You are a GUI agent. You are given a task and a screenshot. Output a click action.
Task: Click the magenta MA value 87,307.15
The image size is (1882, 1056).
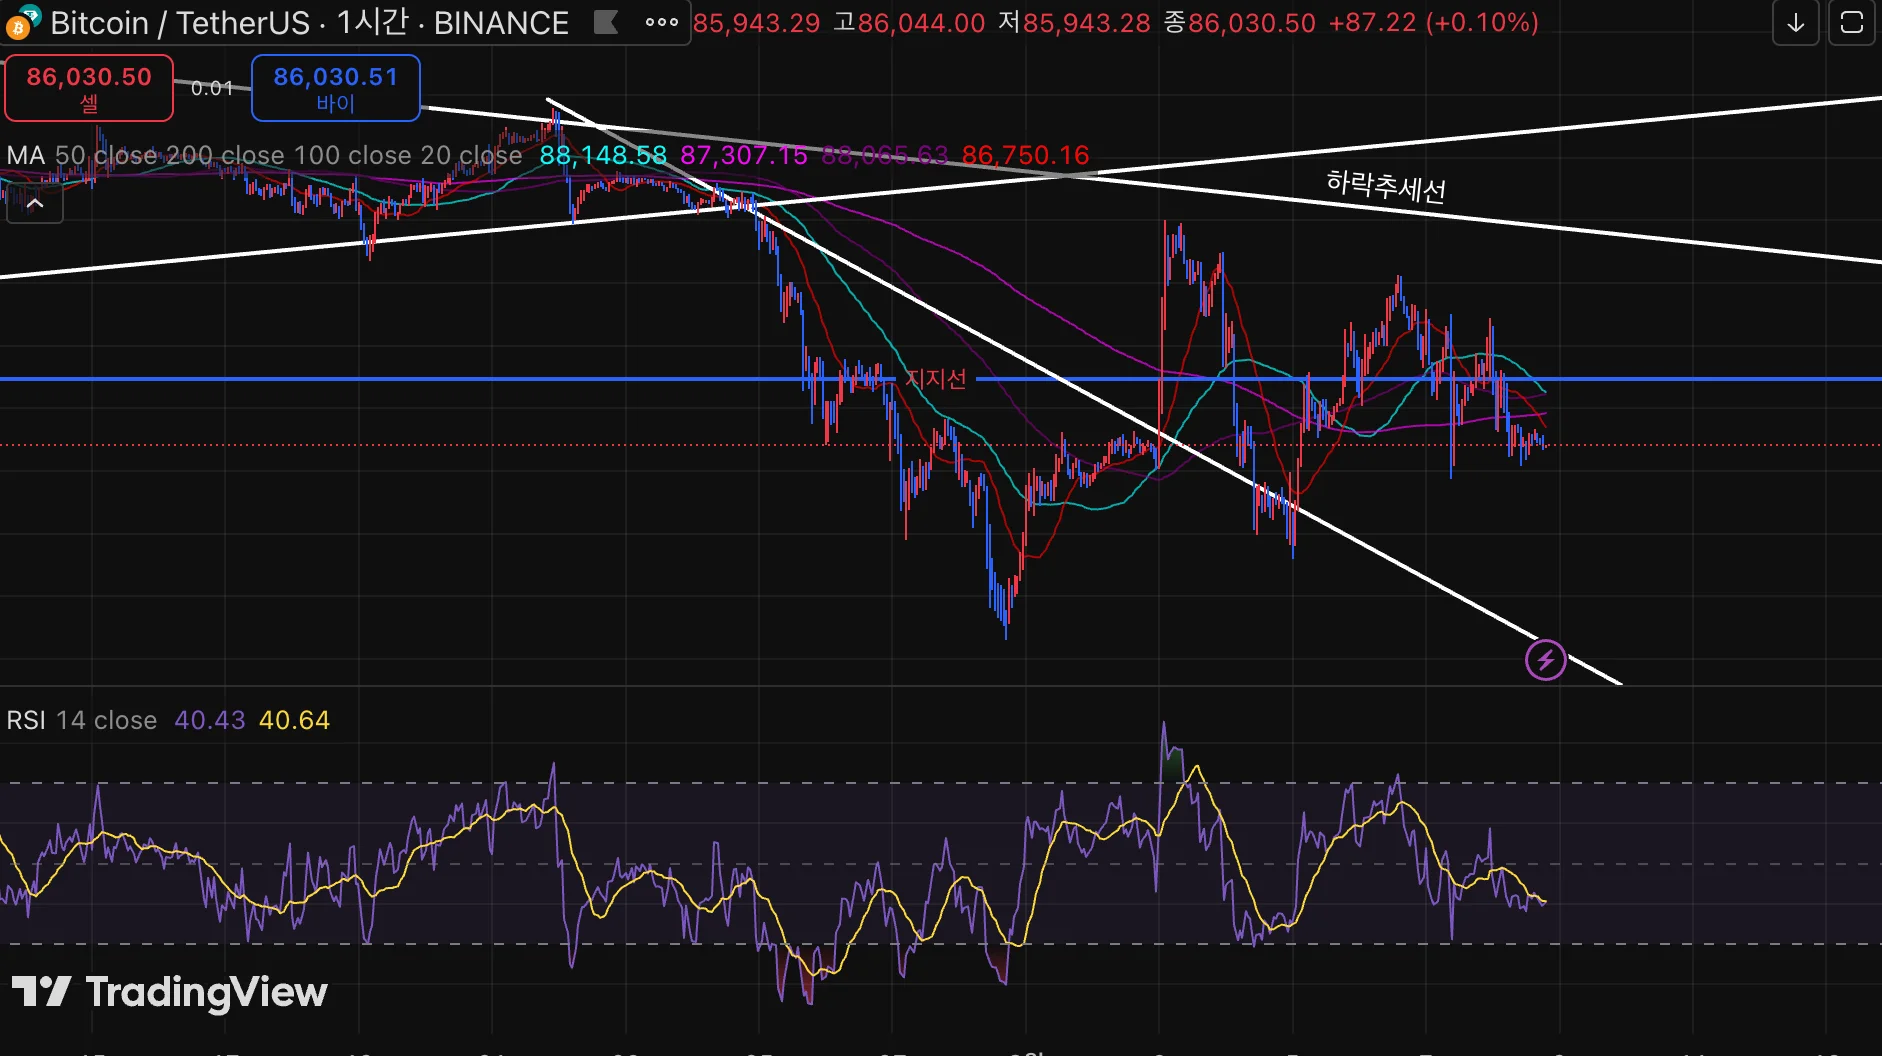click(744, 155)
